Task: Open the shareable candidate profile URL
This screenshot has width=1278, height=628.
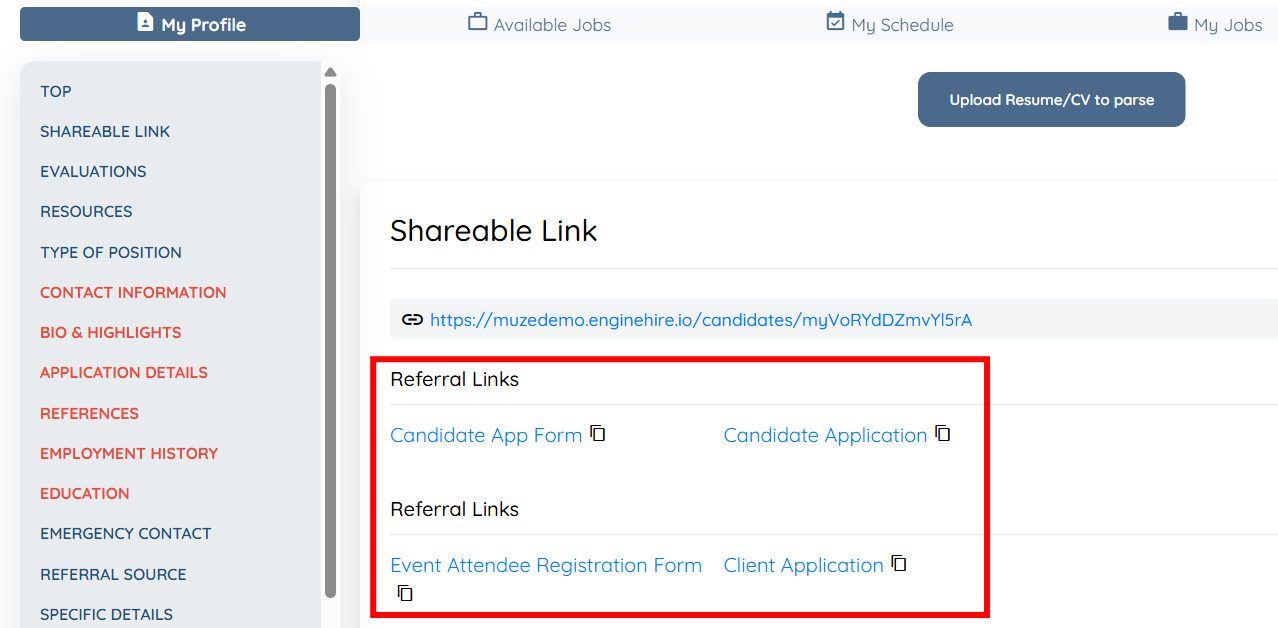Action: tap(701, 320)
